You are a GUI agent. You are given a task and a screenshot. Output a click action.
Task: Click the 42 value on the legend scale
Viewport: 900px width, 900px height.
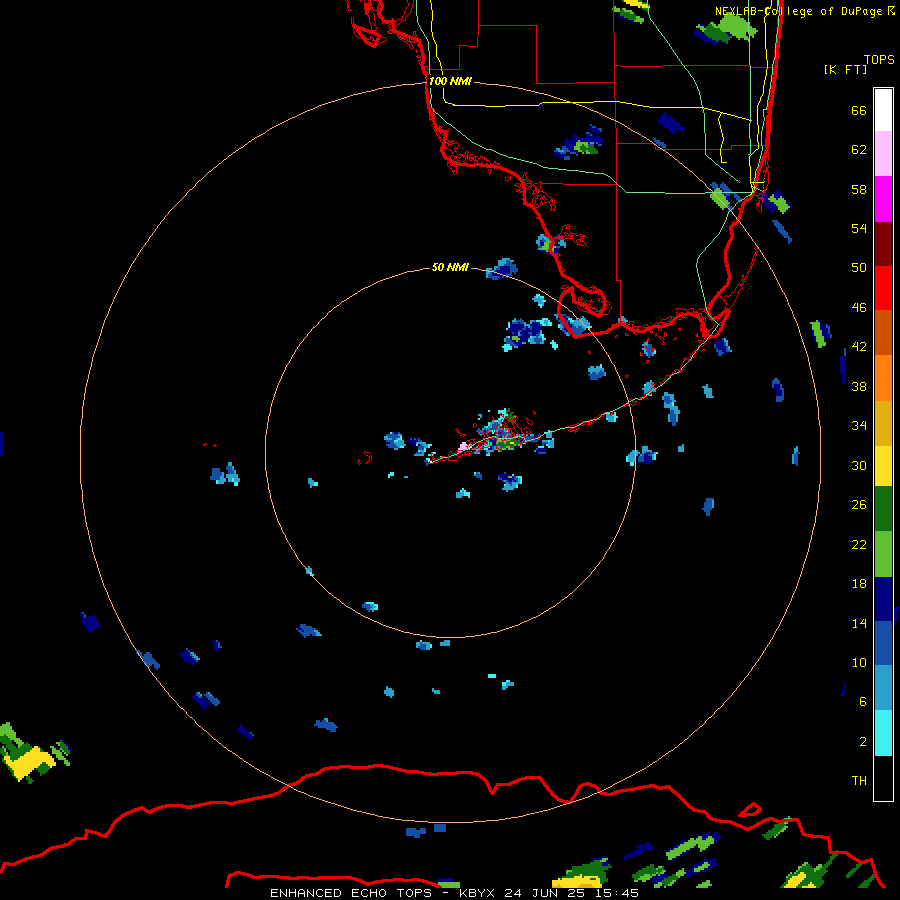coord(859,346)
